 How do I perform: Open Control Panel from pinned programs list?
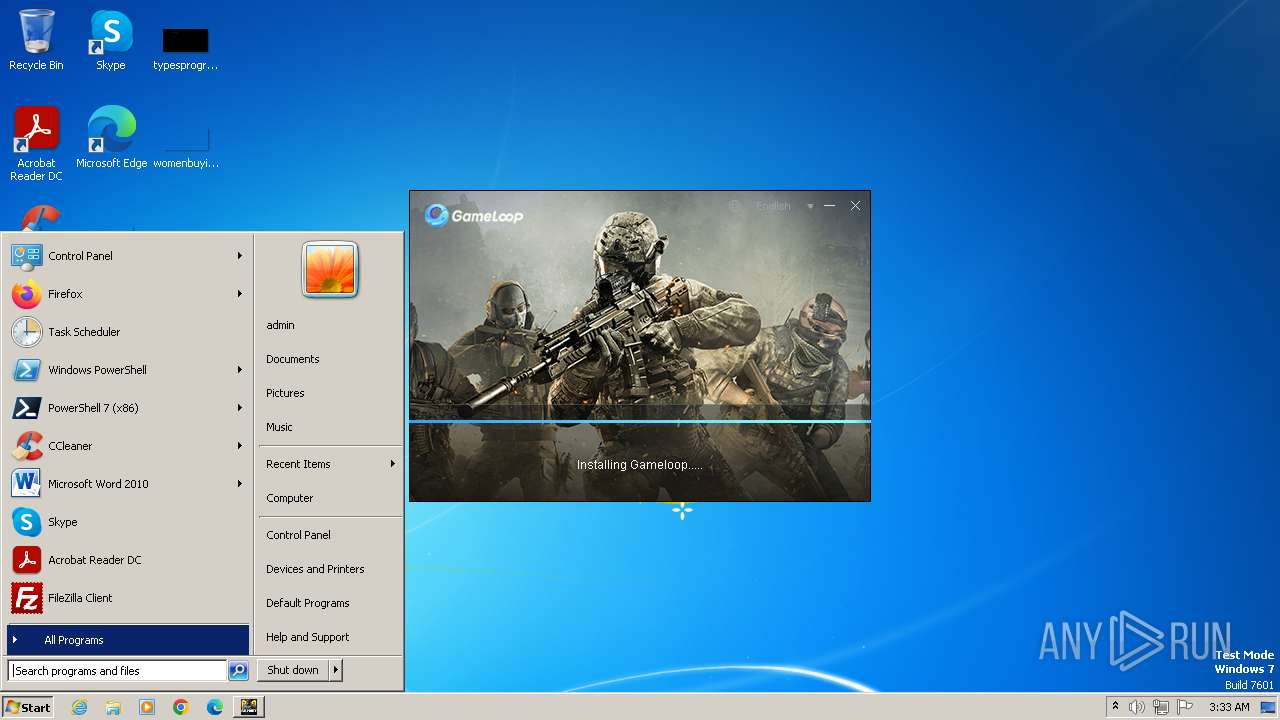pyautogui.click(x=127, y=256)
